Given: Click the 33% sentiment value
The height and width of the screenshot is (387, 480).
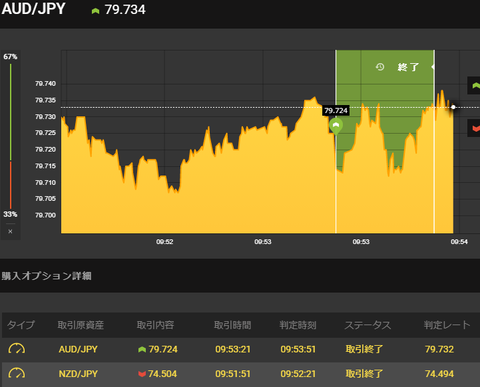Looking at the screenshot, I should 10,214.
